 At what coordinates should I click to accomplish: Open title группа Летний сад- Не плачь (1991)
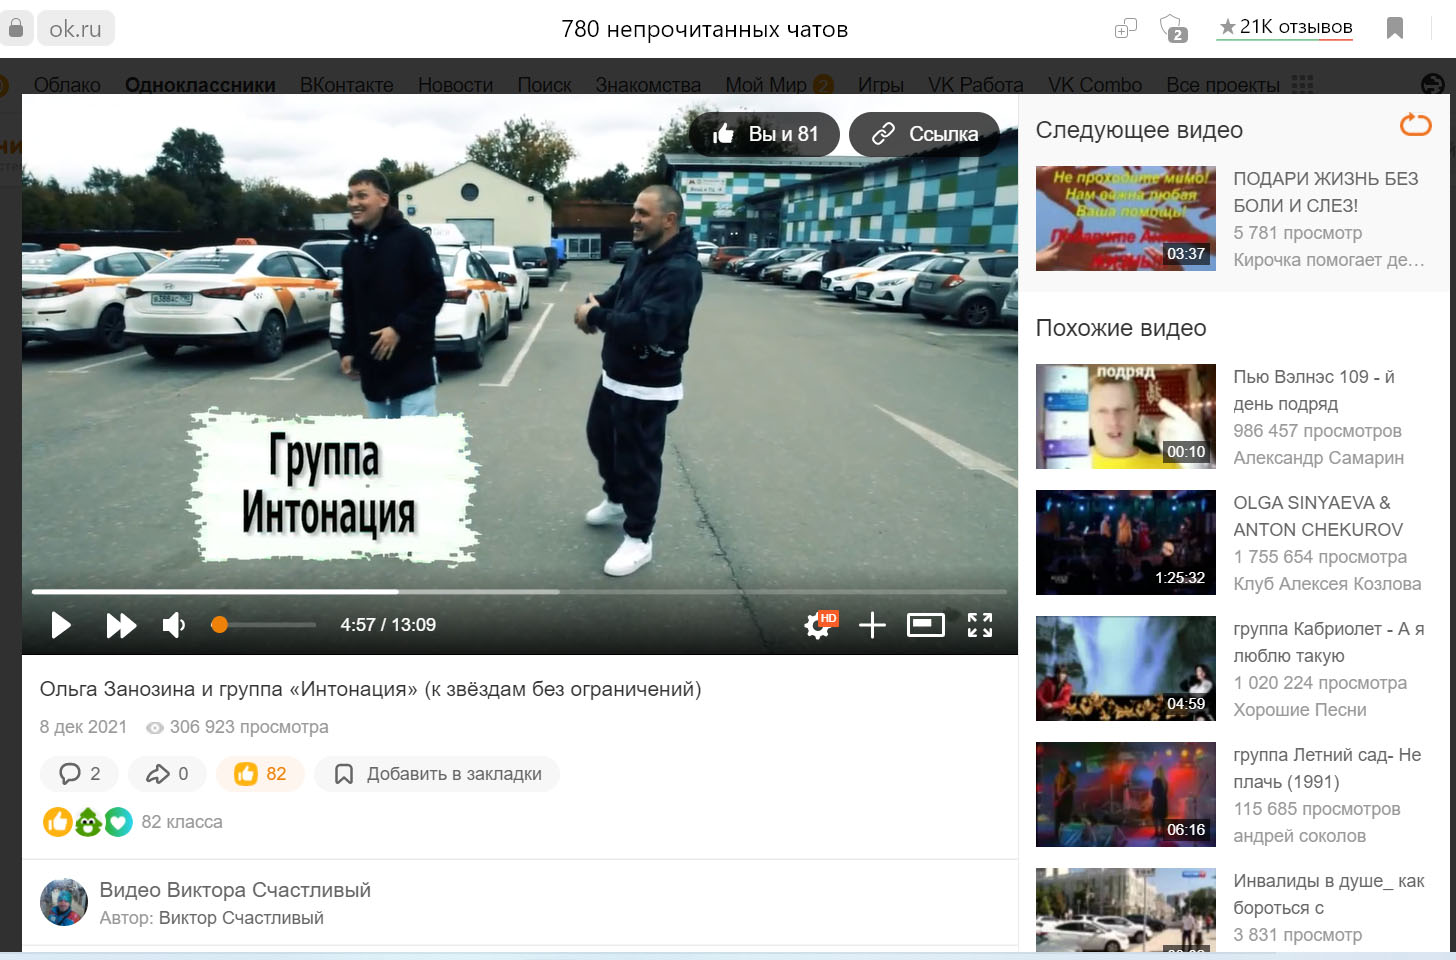1327,768
